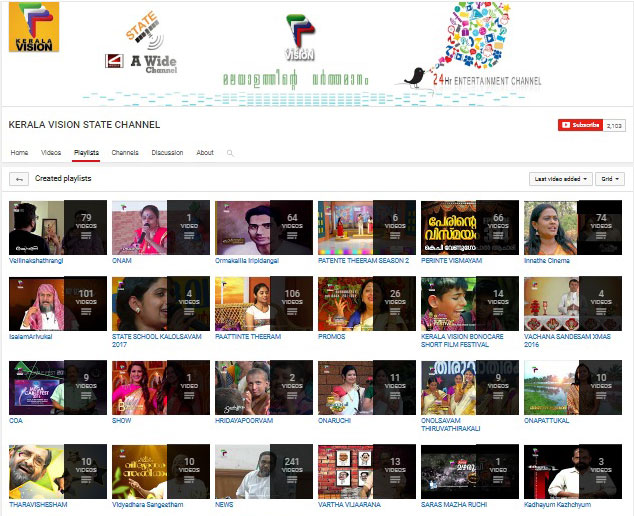The width and height of the screenshot is (634, 516).
Task: Open the PERINTE VISMAYAM playlist thumbnail
Action: point(470,227)
